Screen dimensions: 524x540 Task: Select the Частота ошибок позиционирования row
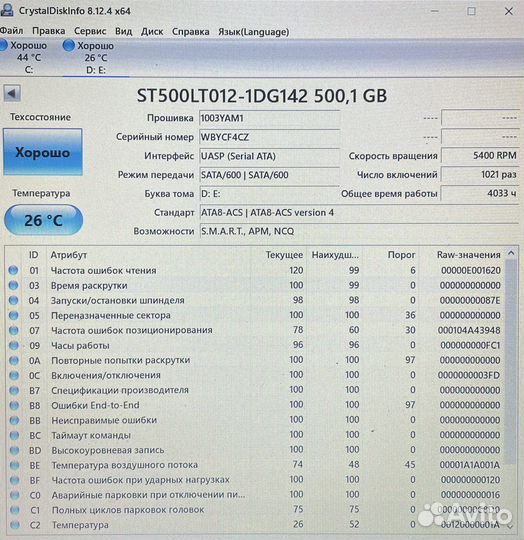pyautogui.click(x=255, y=330)
